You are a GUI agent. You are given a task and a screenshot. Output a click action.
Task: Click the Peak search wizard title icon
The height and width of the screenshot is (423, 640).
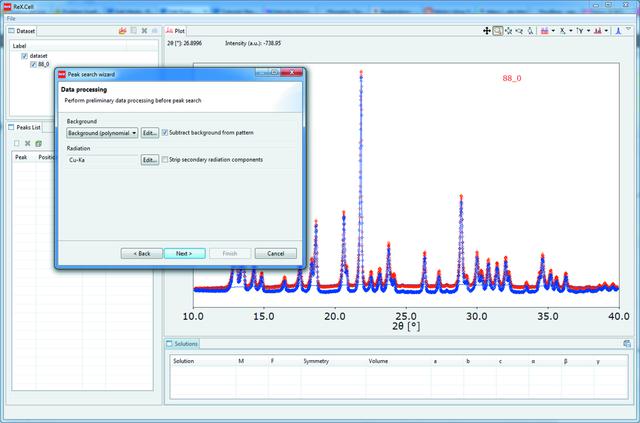(62, 74)
